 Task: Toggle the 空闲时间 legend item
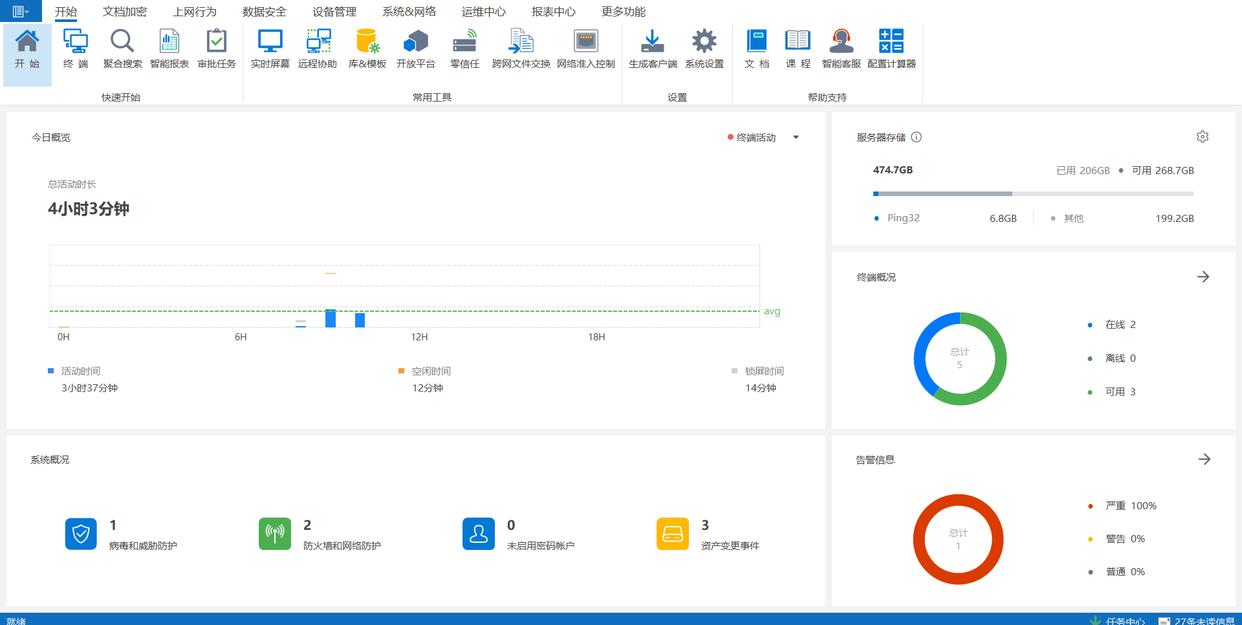click(x=430, y=371)
